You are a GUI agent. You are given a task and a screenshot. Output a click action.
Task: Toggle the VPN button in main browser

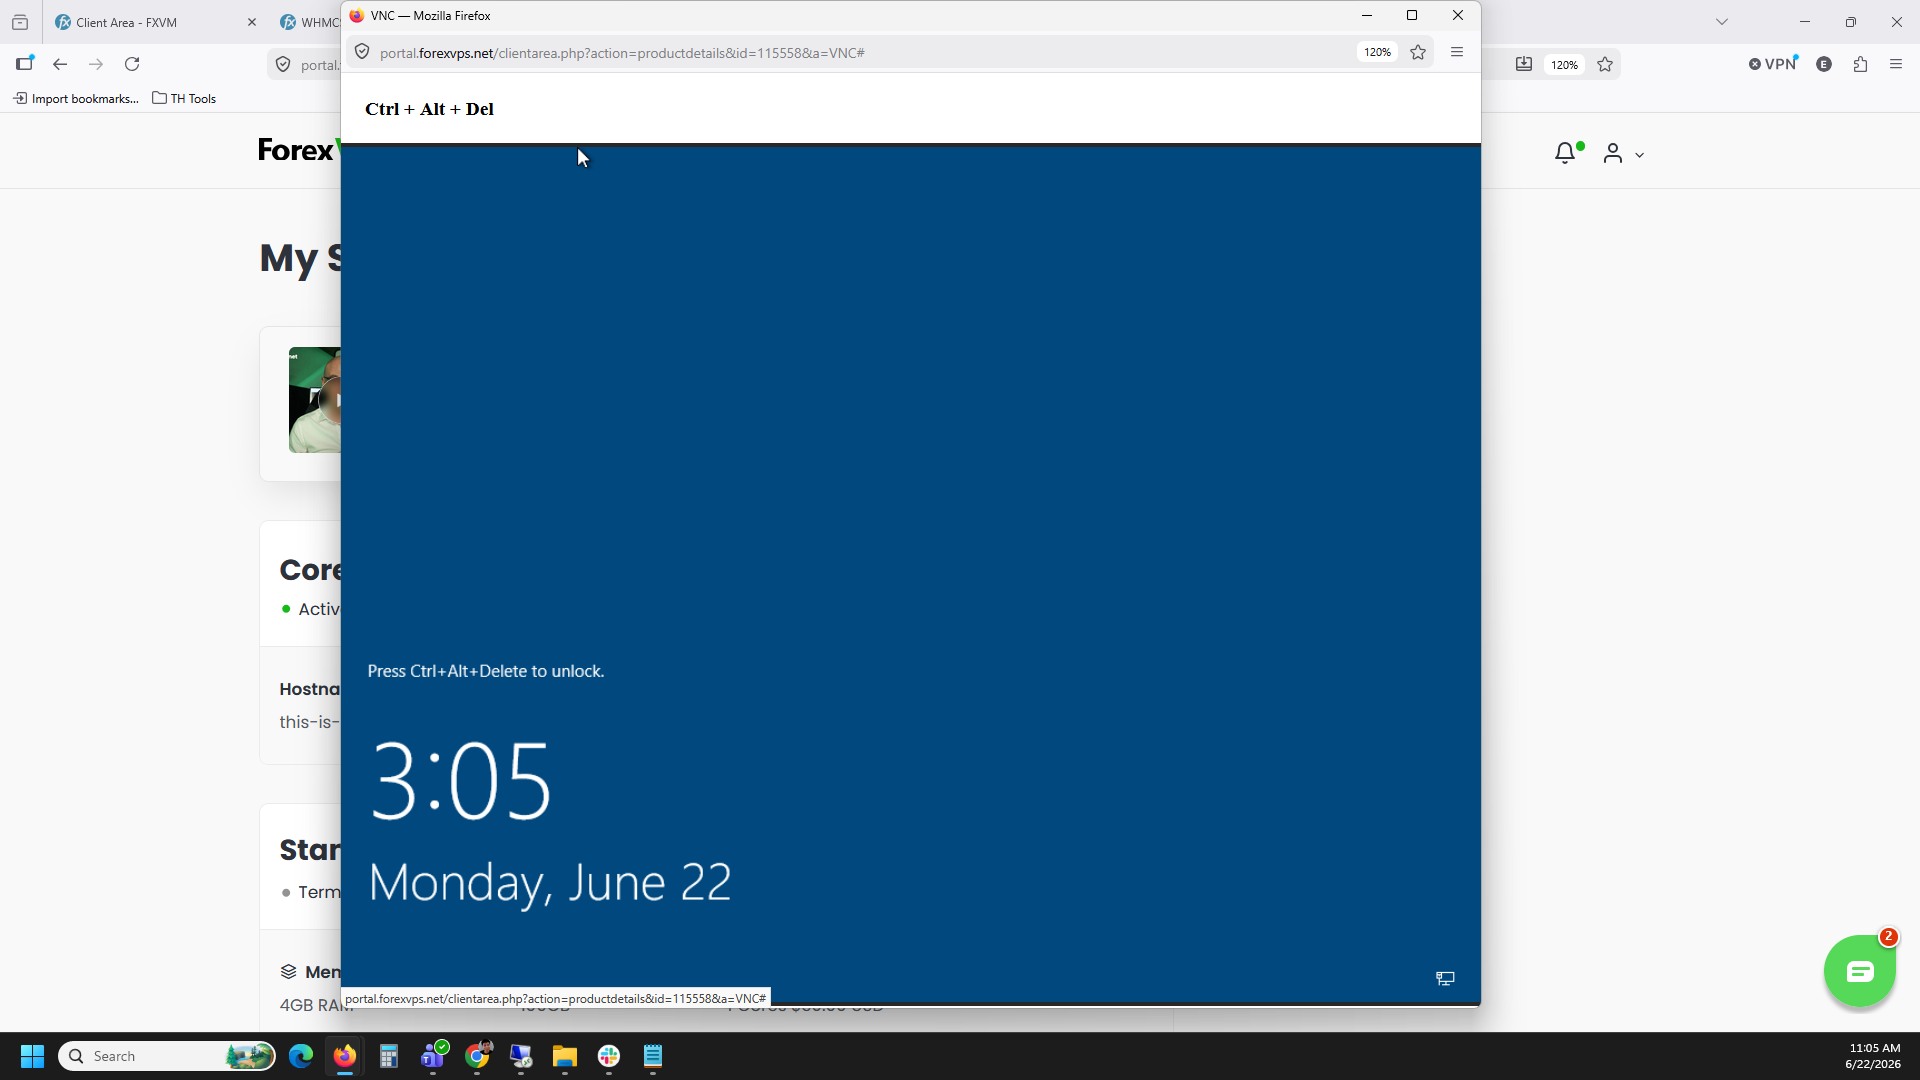coord(1772,64)
